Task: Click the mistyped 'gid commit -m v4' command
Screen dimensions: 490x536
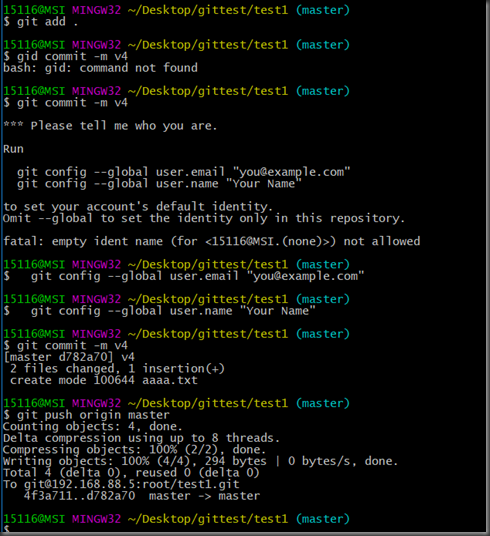Action: (x=65, y=56)
